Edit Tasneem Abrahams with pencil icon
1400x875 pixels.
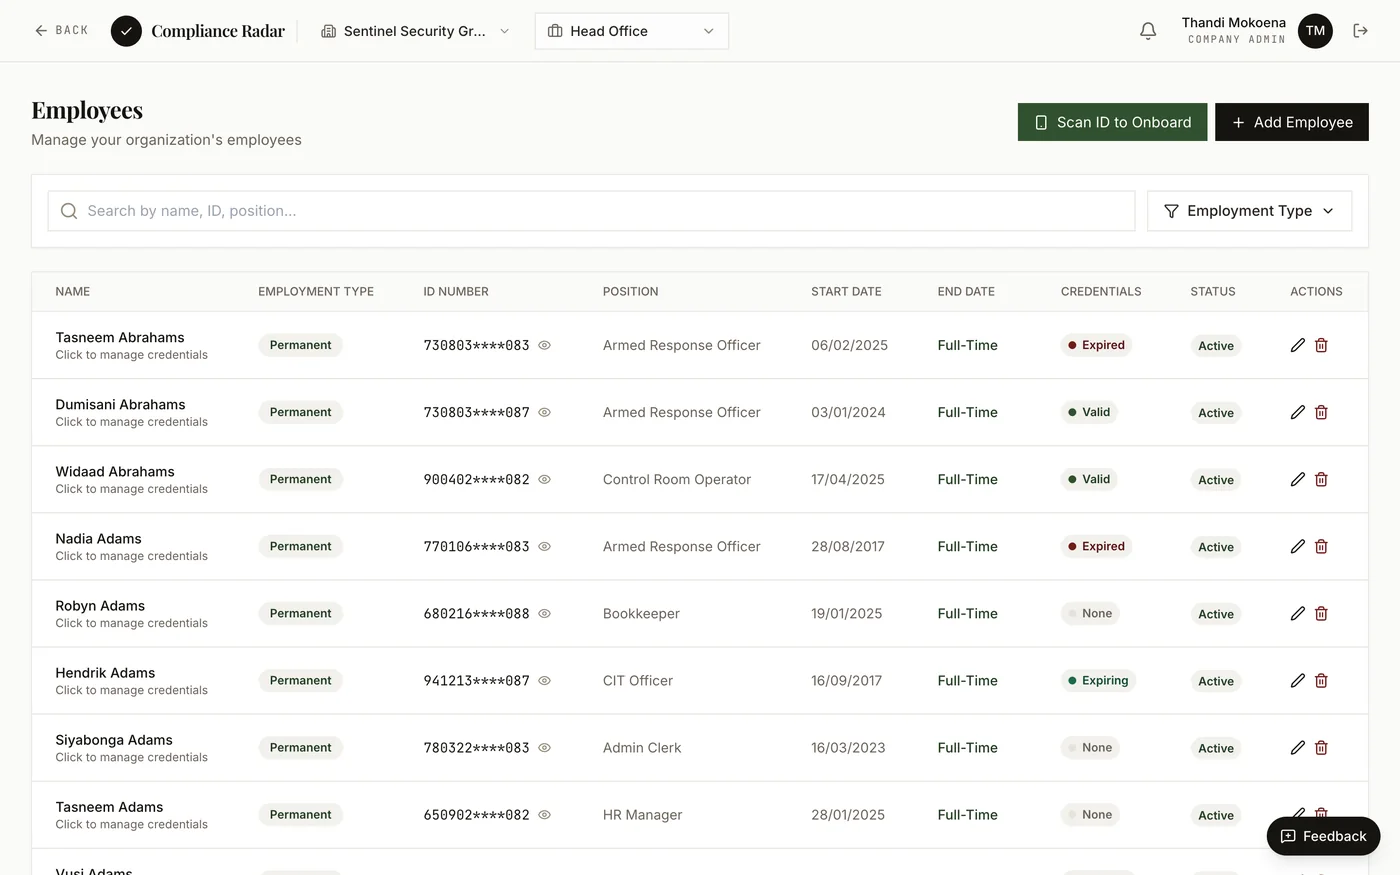click(x=1298, y=345)
